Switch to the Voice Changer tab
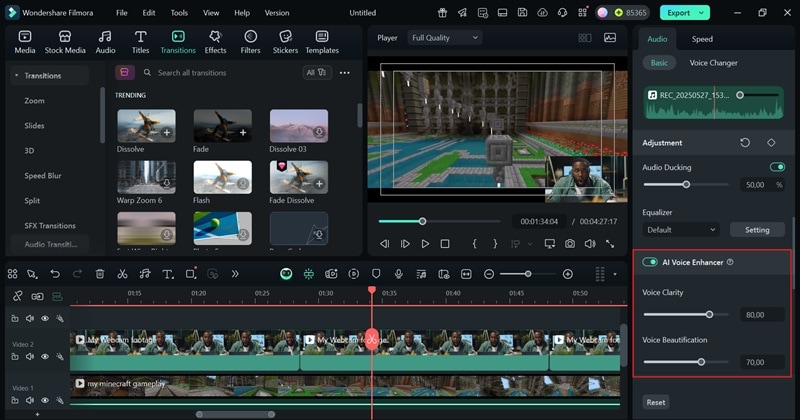Viewport: 800px width, 420px height. pos(713,63)
